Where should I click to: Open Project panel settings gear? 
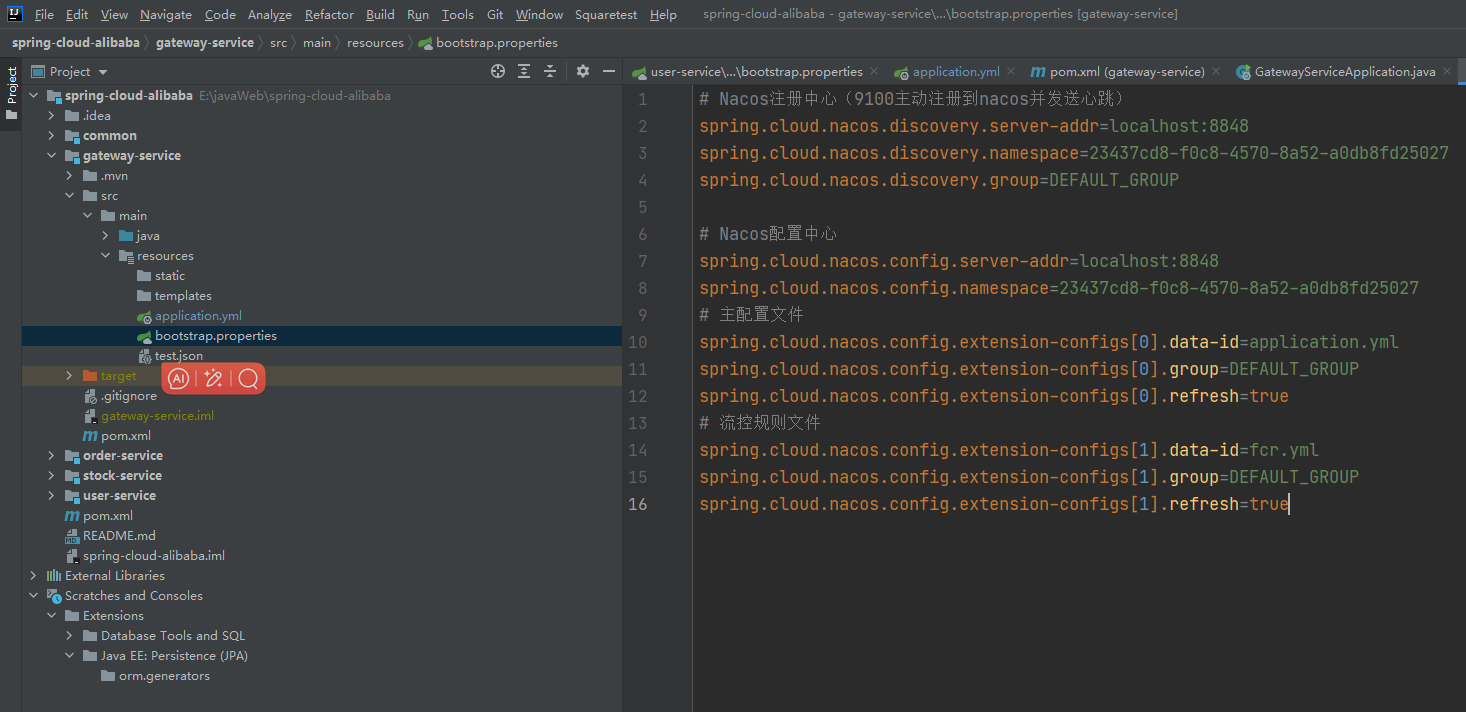583,72
